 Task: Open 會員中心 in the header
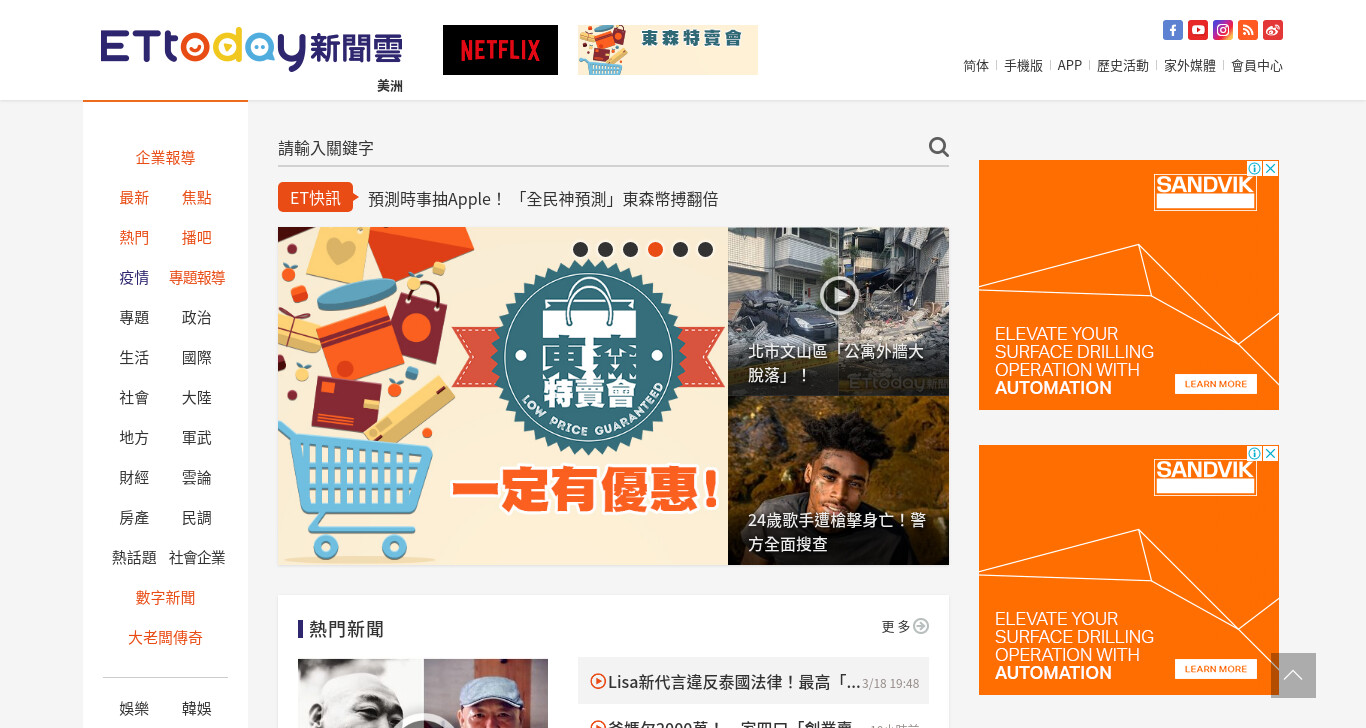click(1257, 65)
